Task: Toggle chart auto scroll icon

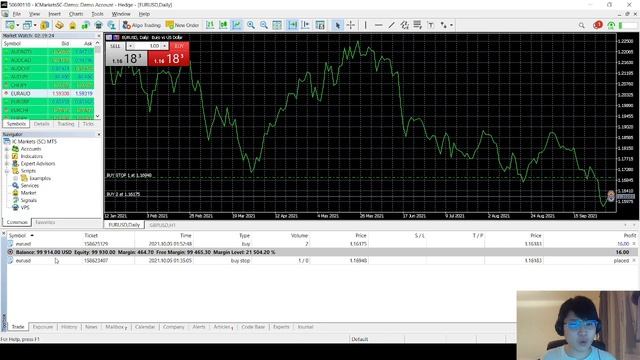Action: tap(293, 25)
